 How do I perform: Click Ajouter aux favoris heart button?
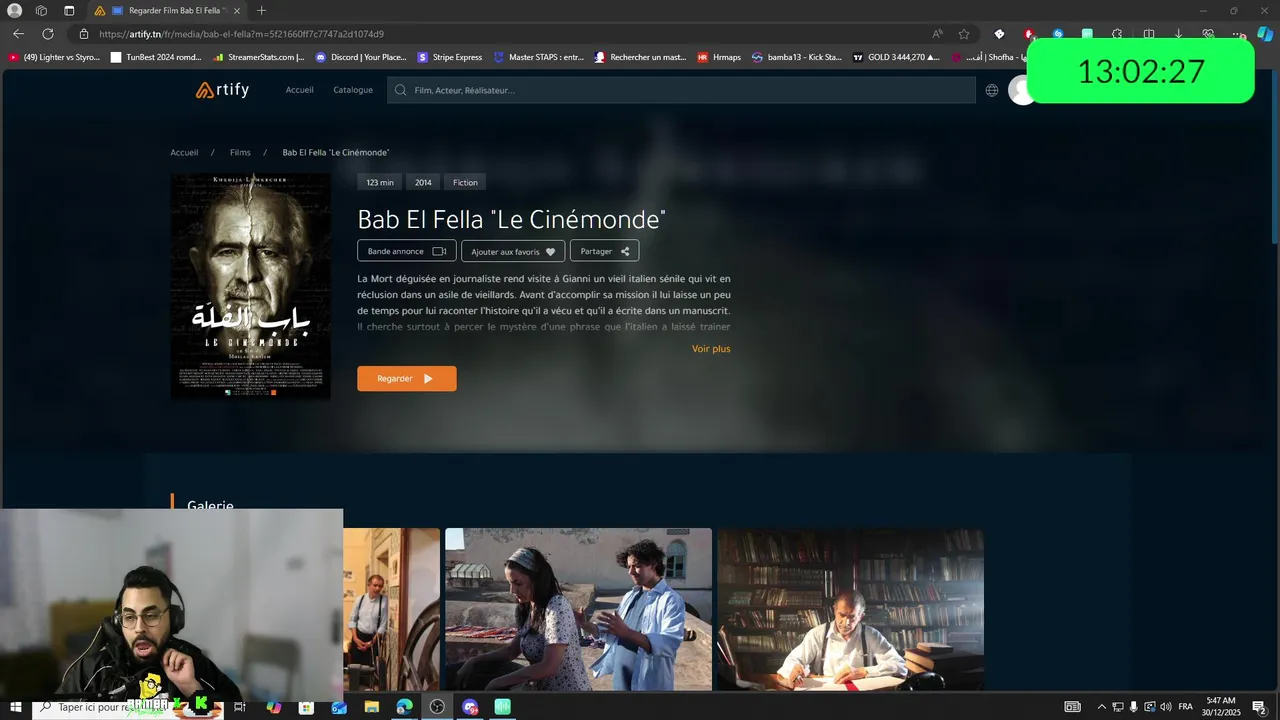[513, 251]
